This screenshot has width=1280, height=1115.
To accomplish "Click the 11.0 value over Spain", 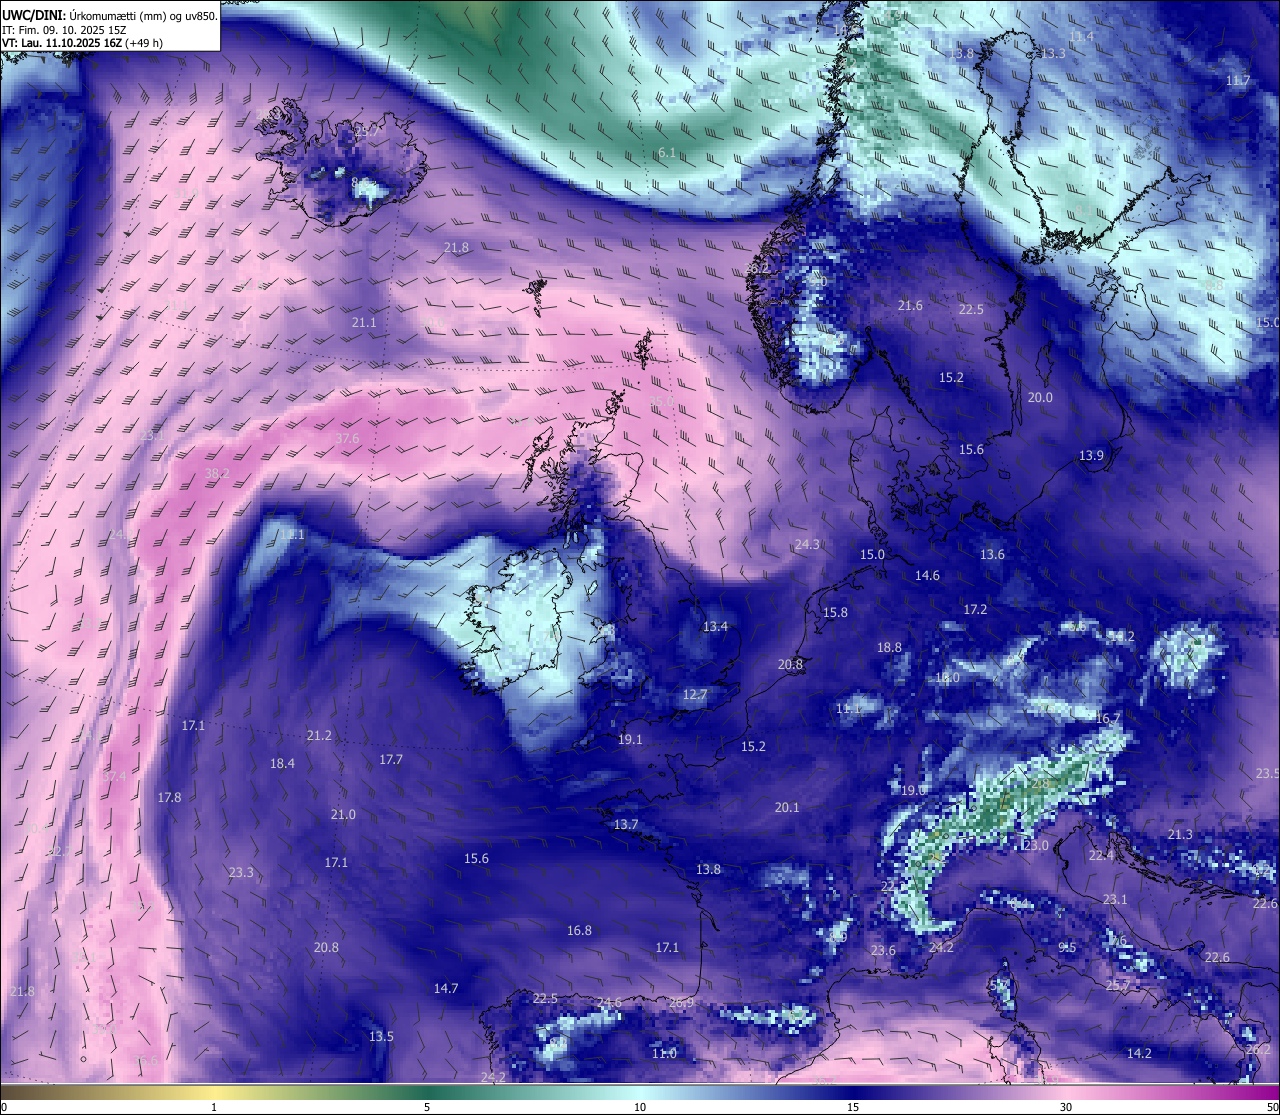I will 664,1053.
